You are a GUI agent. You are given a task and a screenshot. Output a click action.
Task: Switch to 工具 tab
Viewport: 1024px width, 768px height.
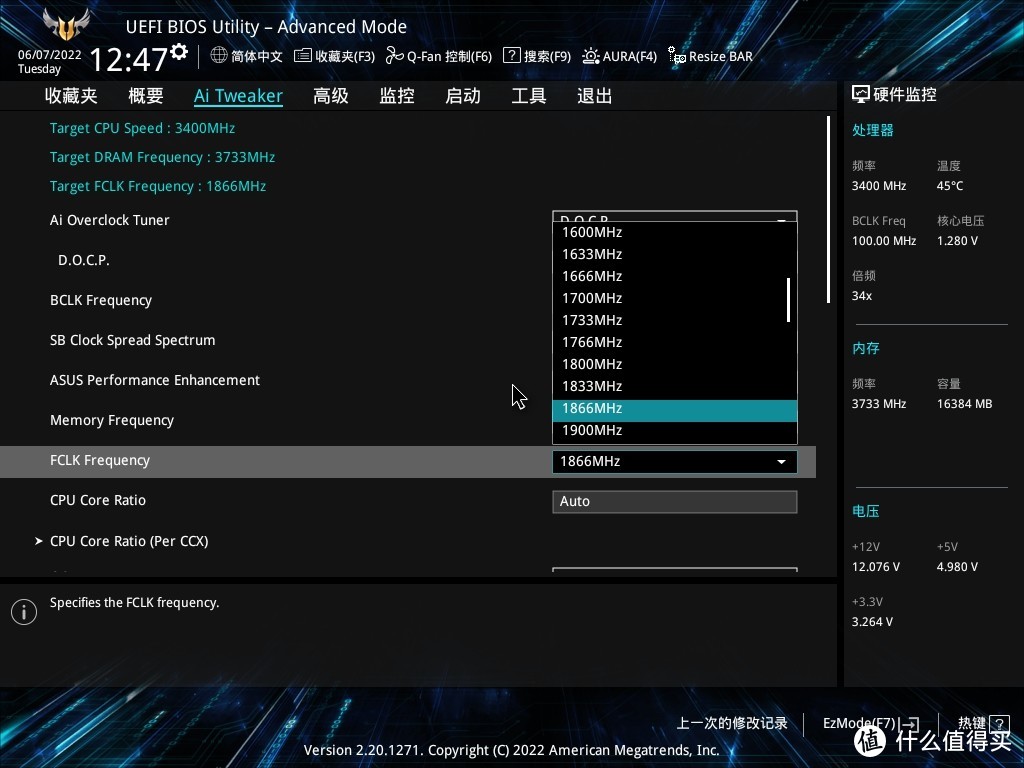(x=528, y=96)
